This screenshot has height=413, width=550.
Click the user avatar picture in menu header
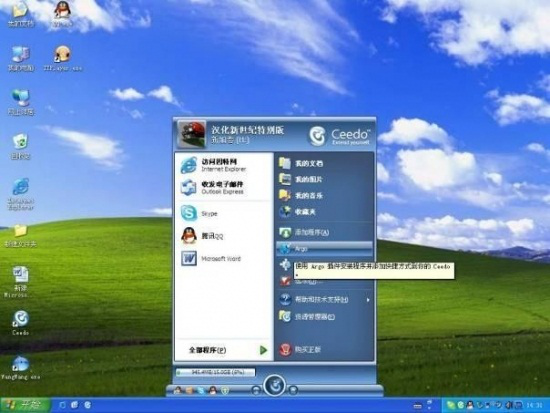[192, 134]
